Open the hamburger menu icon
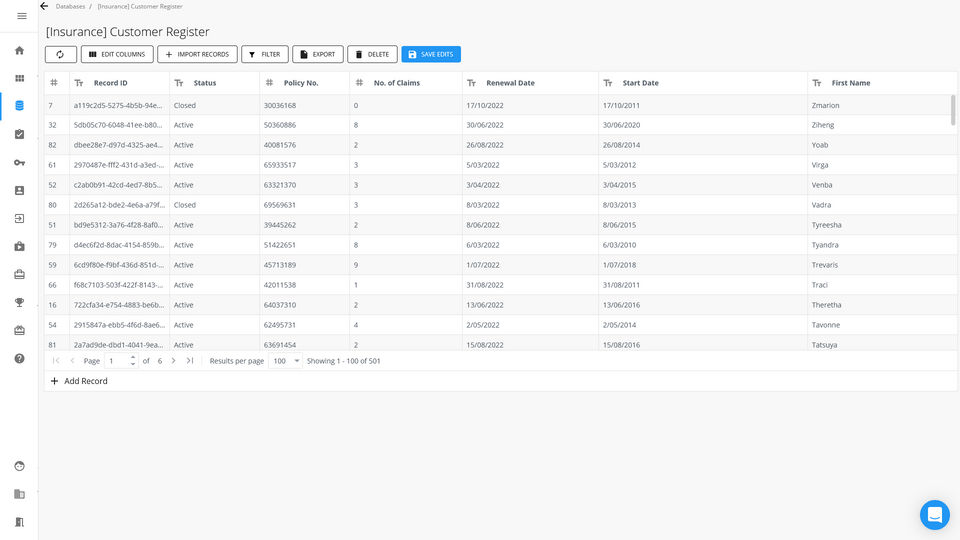 click(x=22, y=16)
